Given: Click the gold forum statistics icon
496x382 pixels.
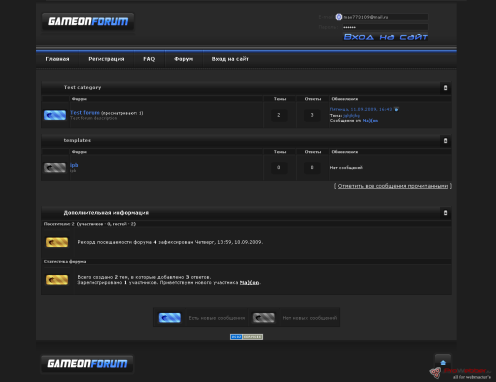Looking at the screenshot, I should point(57,280).
